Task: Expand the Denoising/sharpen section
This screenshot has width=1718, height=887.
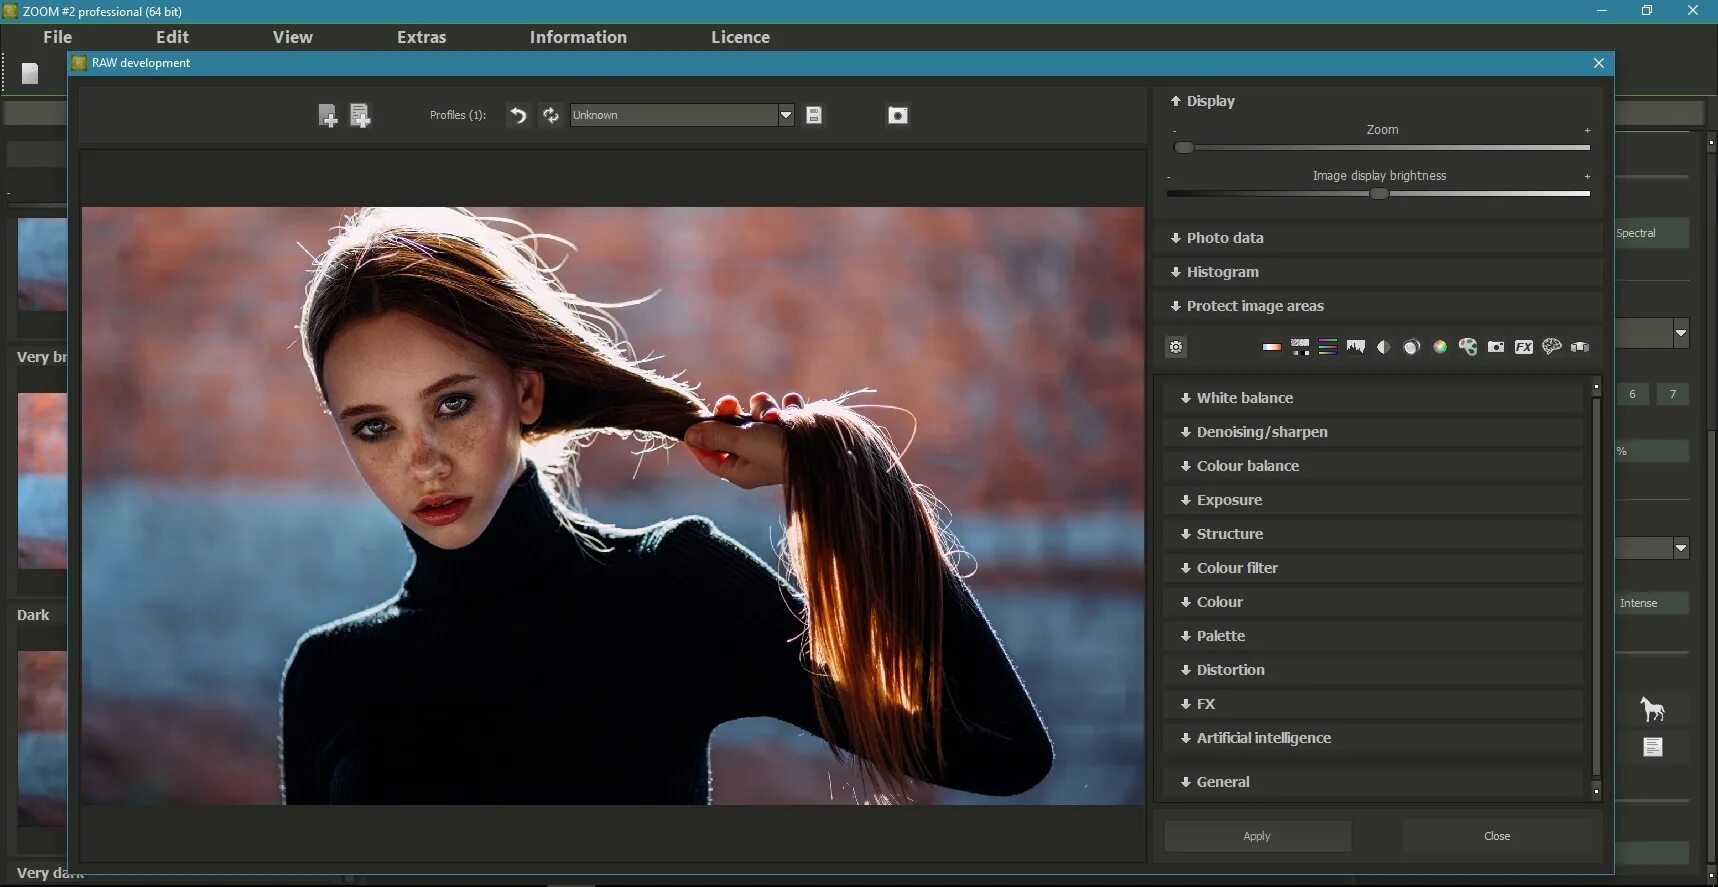Action: pos(1261,432)
